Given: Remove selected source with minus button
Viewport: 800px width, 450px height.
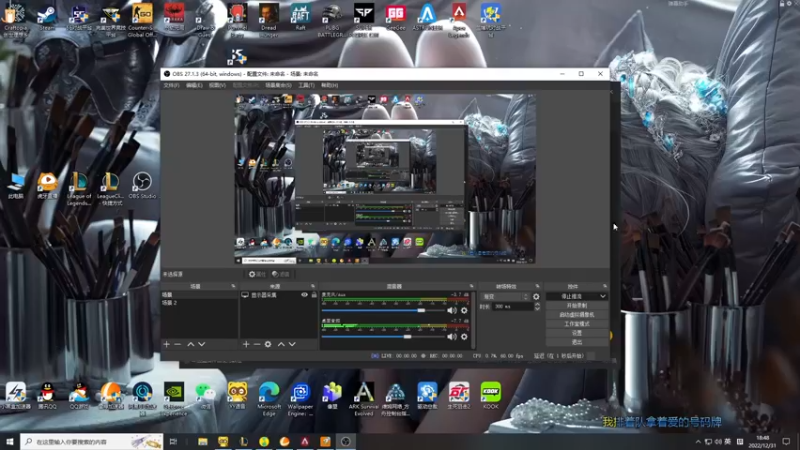Looking at the screenshot, I should (x=257, y=344).
